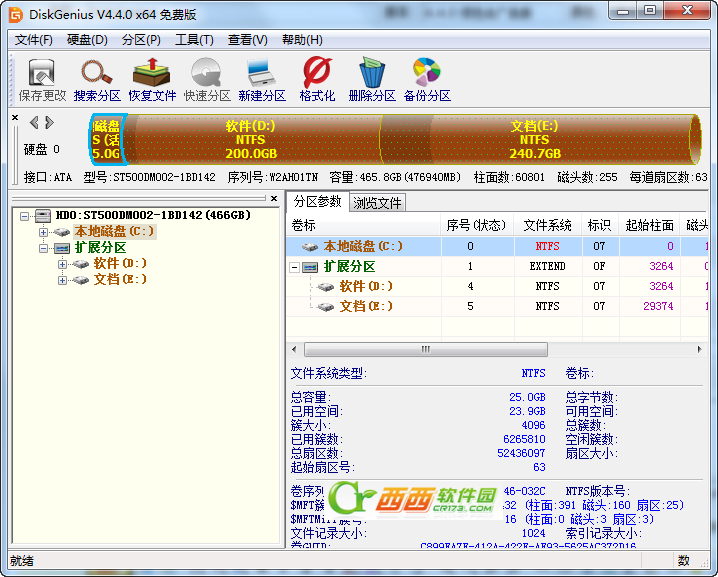Viewport: 718px width, 577px height.
Task: Click the 扩展分区 icon in the table
Action: click(310, 267)
